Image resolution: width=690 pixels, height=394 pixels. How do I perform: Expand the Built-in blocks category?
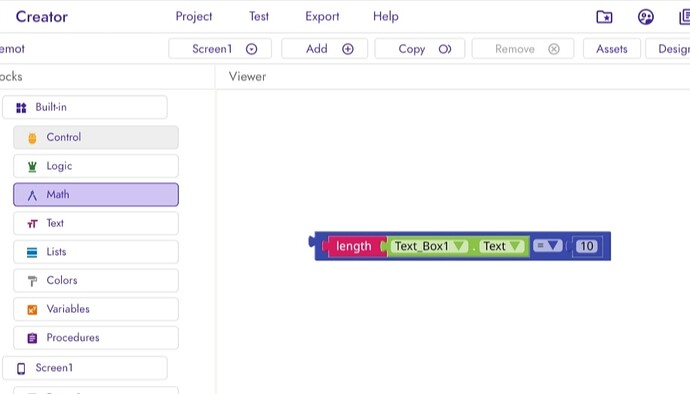(85, 107)
